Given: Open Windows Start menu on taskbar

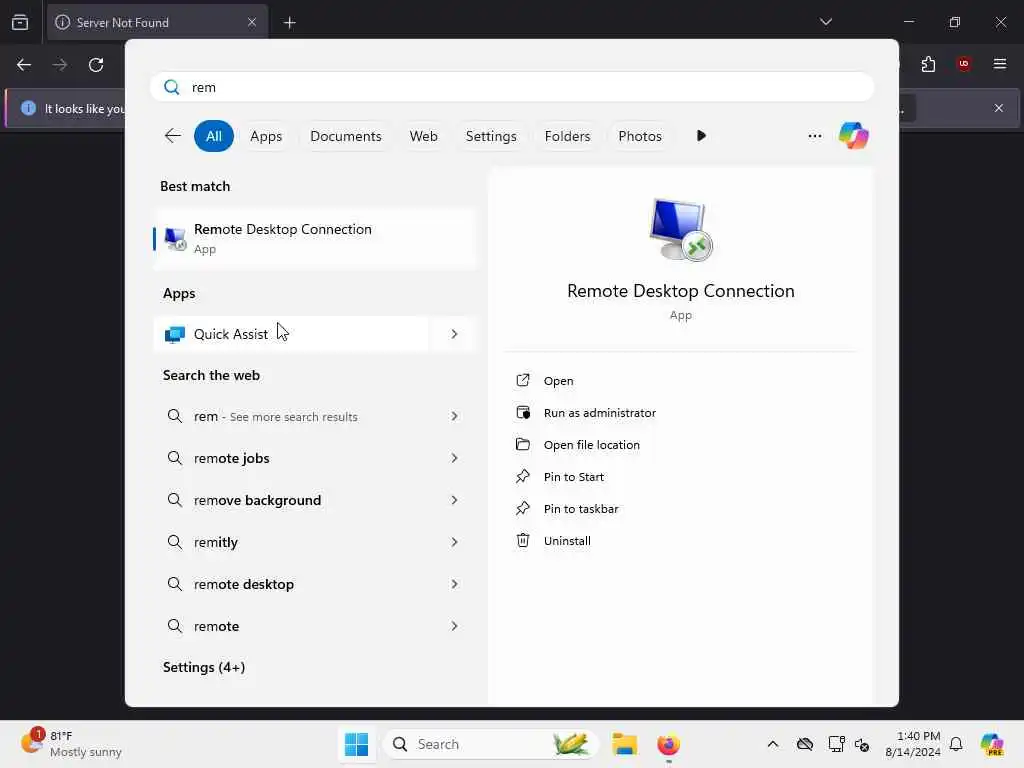Looking at the screenshot, I should pyautogui.click(x=357, y=744).
